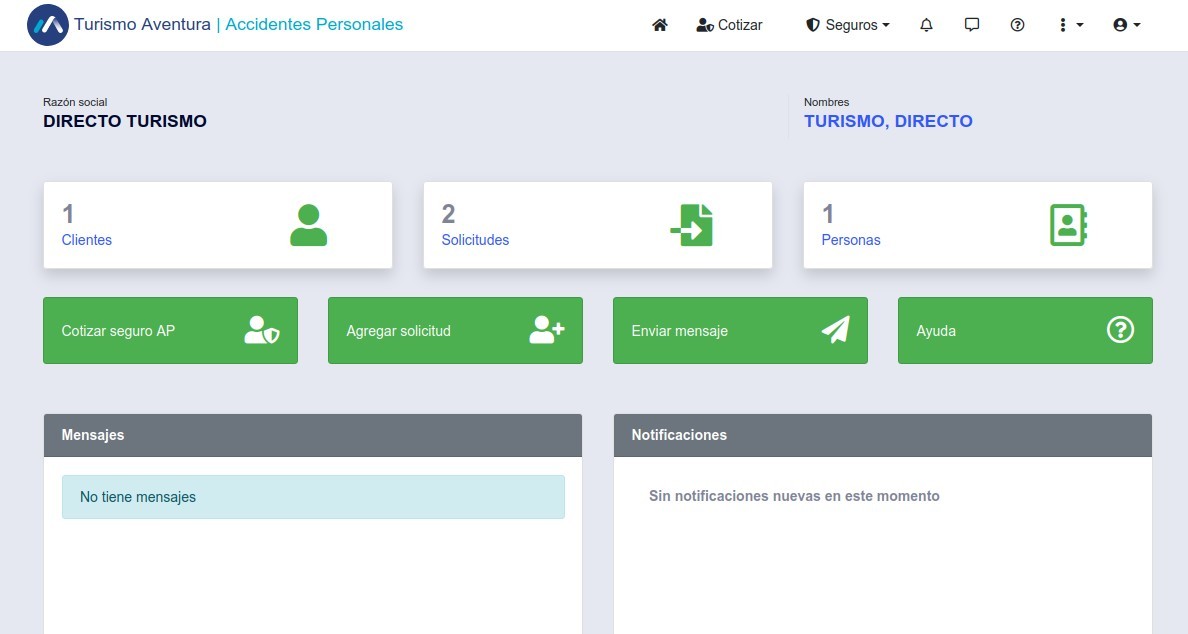Click the Enviar mensaje button
This screenshot has width=1188, height=634.
740,330
